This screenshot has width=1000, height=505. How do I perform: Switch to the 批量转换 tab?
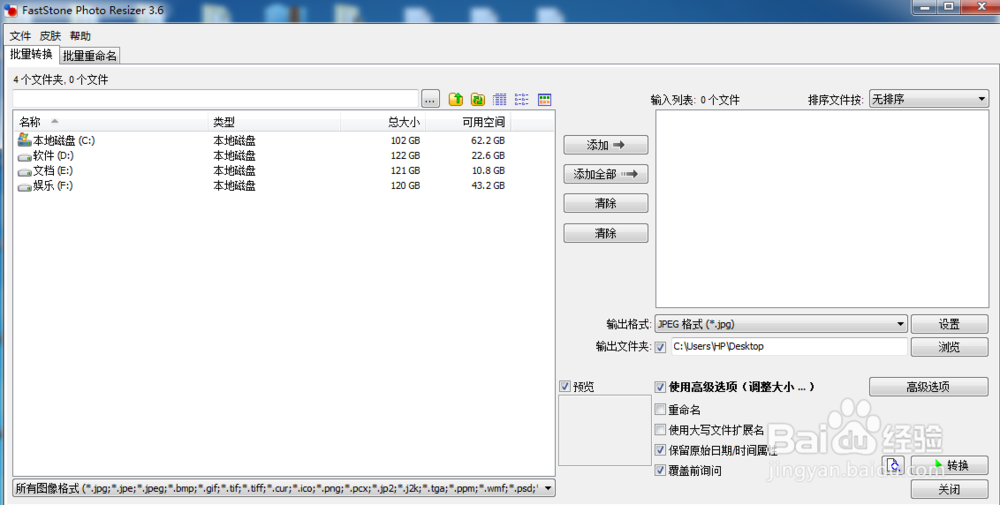click(x=31, y=55)
